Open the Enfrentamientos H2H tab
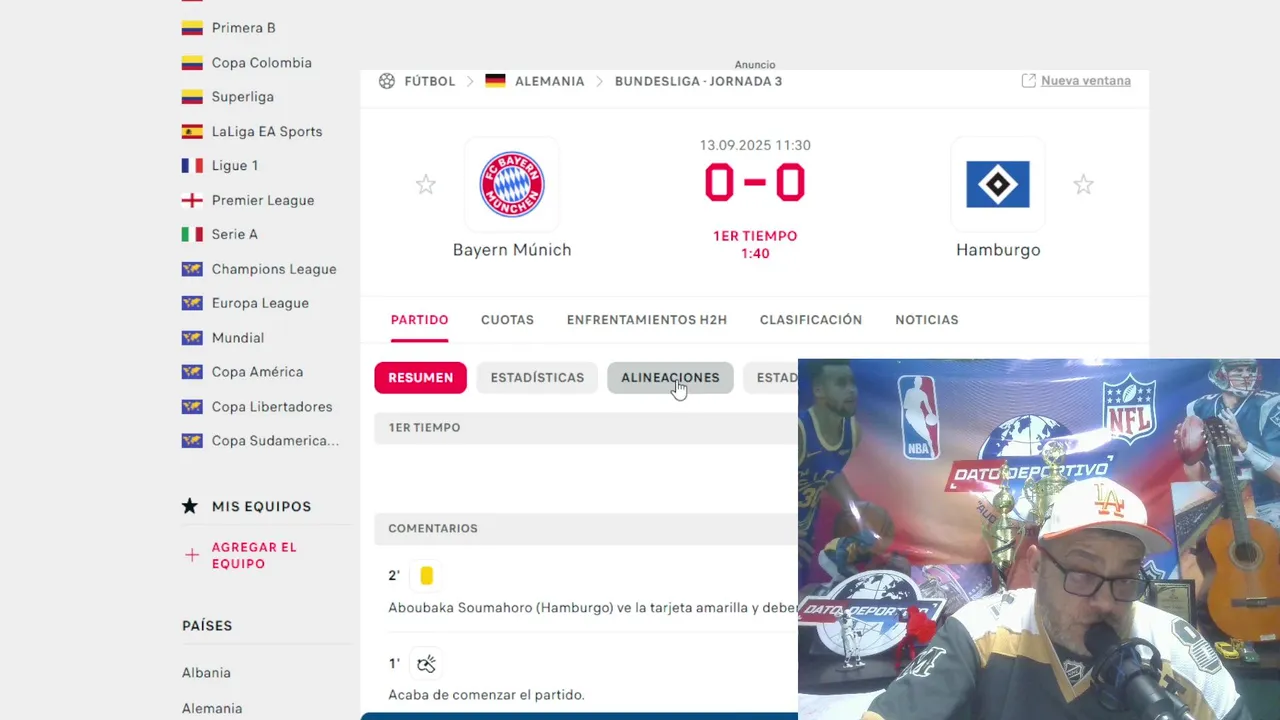The width and height of the screenshot is (1280, 720). [647, 320]
